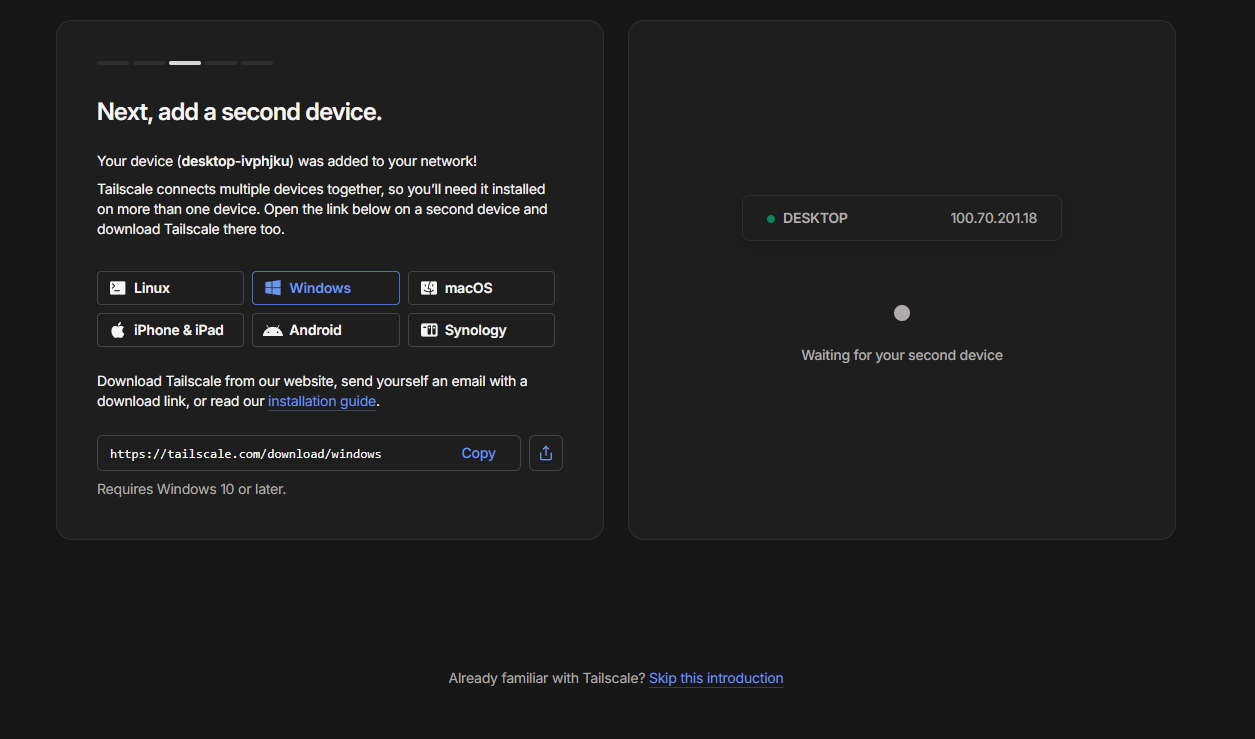Click the green online status dot

771,219
